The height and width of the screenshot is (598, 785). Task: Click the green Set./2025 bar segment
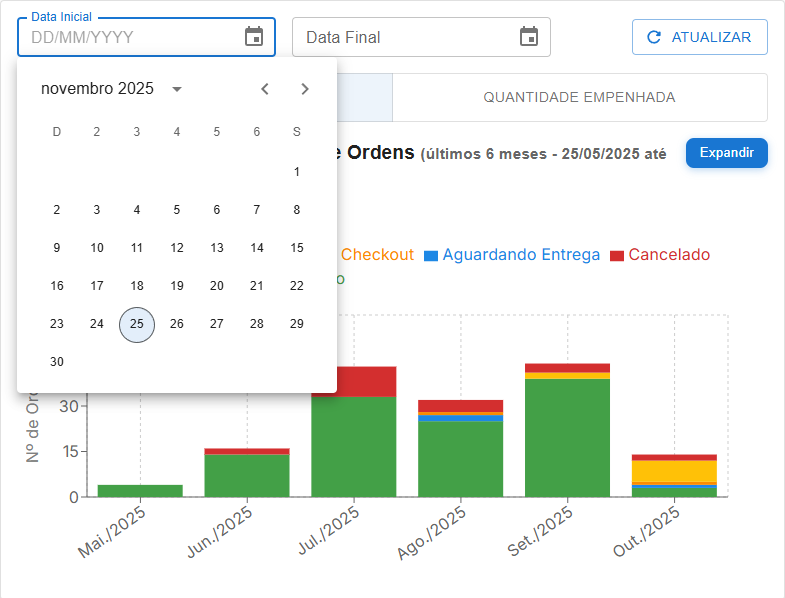coord(567,438)
